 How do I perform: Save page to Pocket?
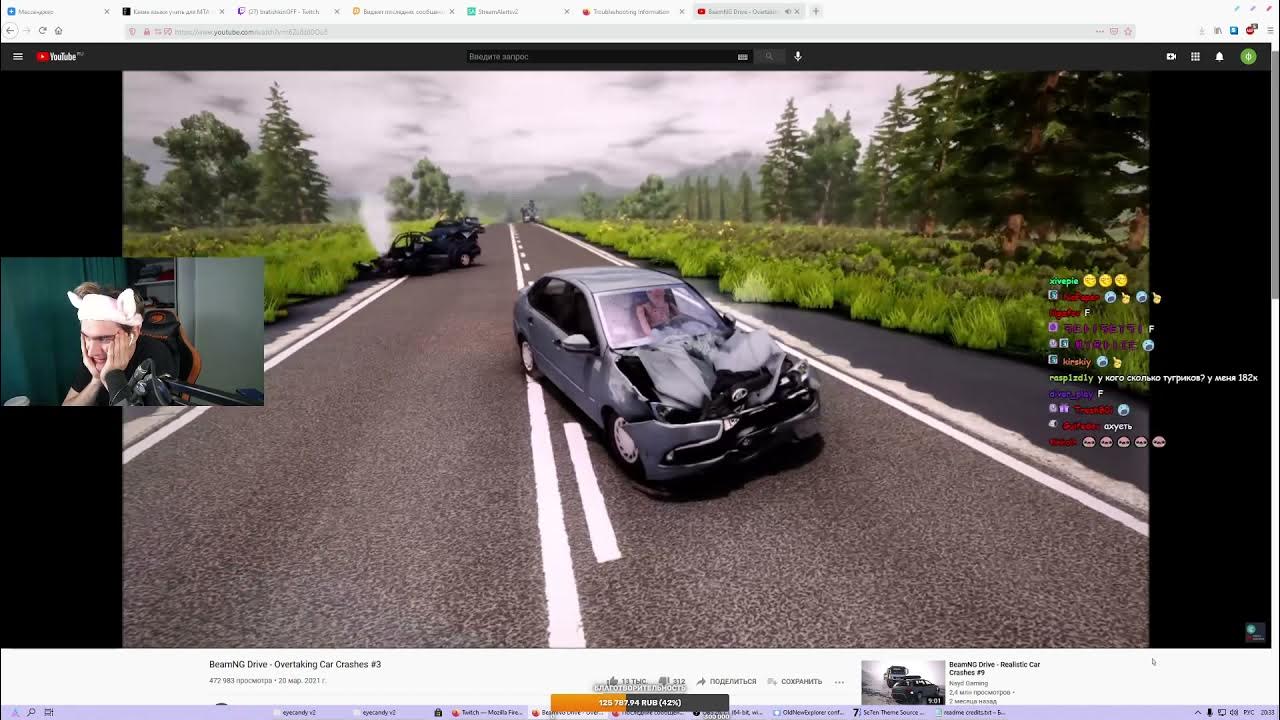[x=1114, y=31]
